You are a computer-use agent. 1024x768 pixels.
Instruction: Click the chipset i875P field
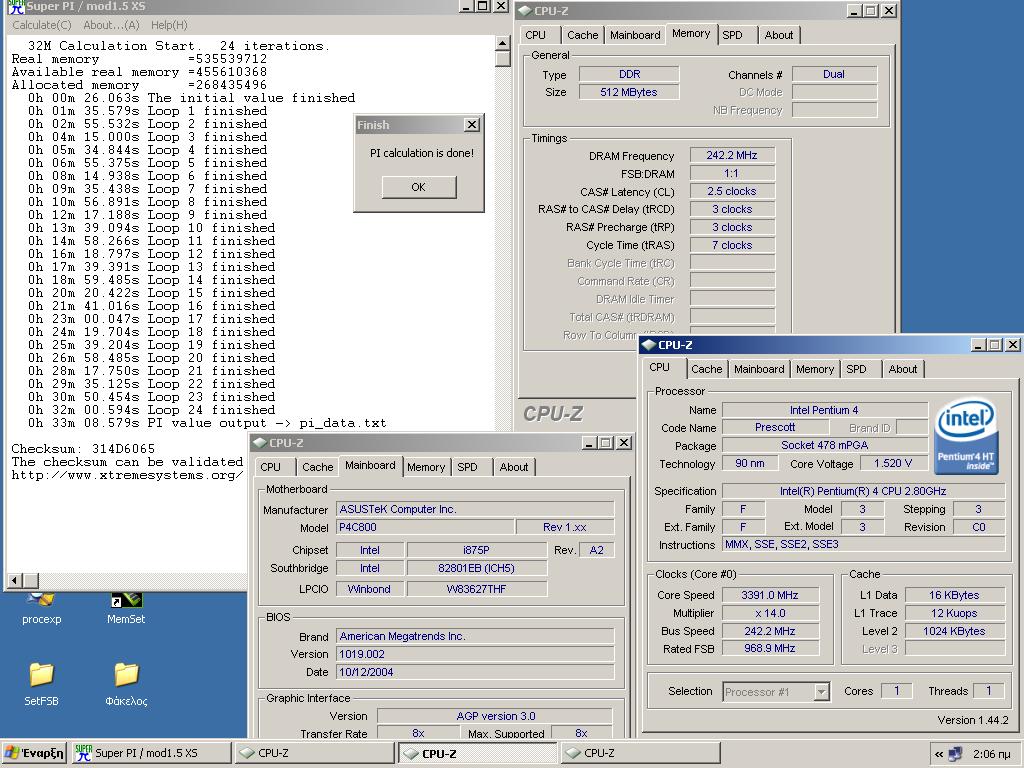click(477, 550)
